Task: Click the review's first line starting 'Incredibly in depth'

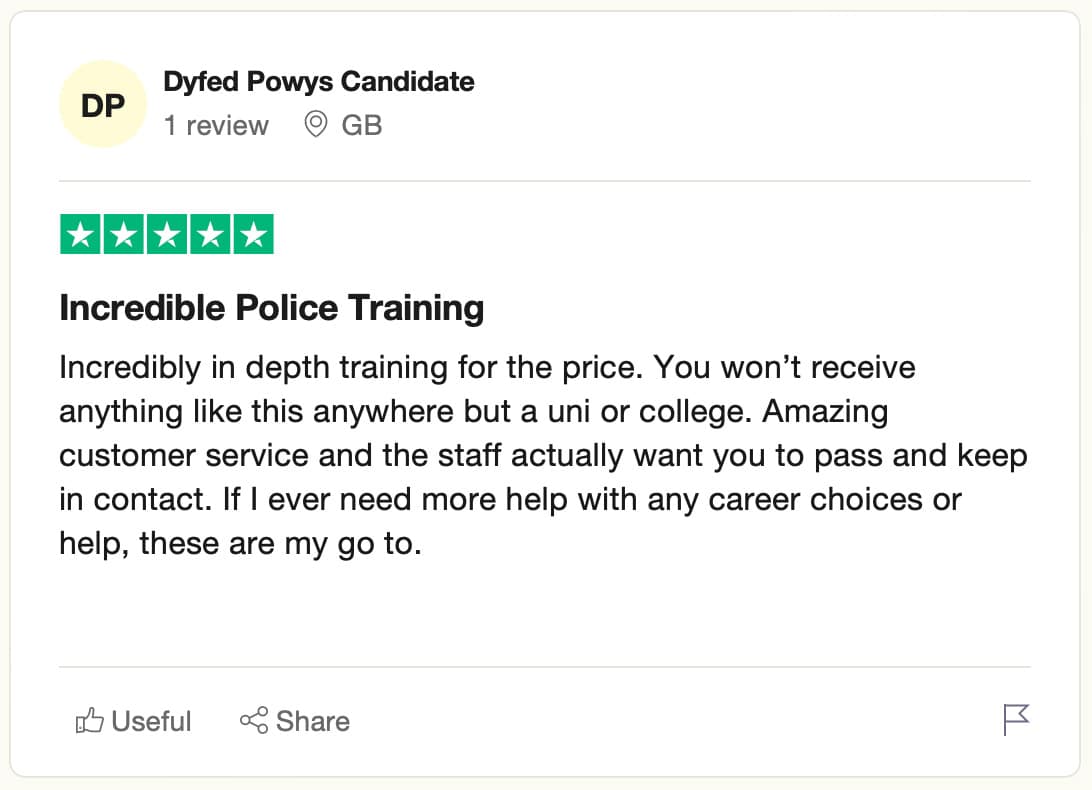Action: point(487,367)
